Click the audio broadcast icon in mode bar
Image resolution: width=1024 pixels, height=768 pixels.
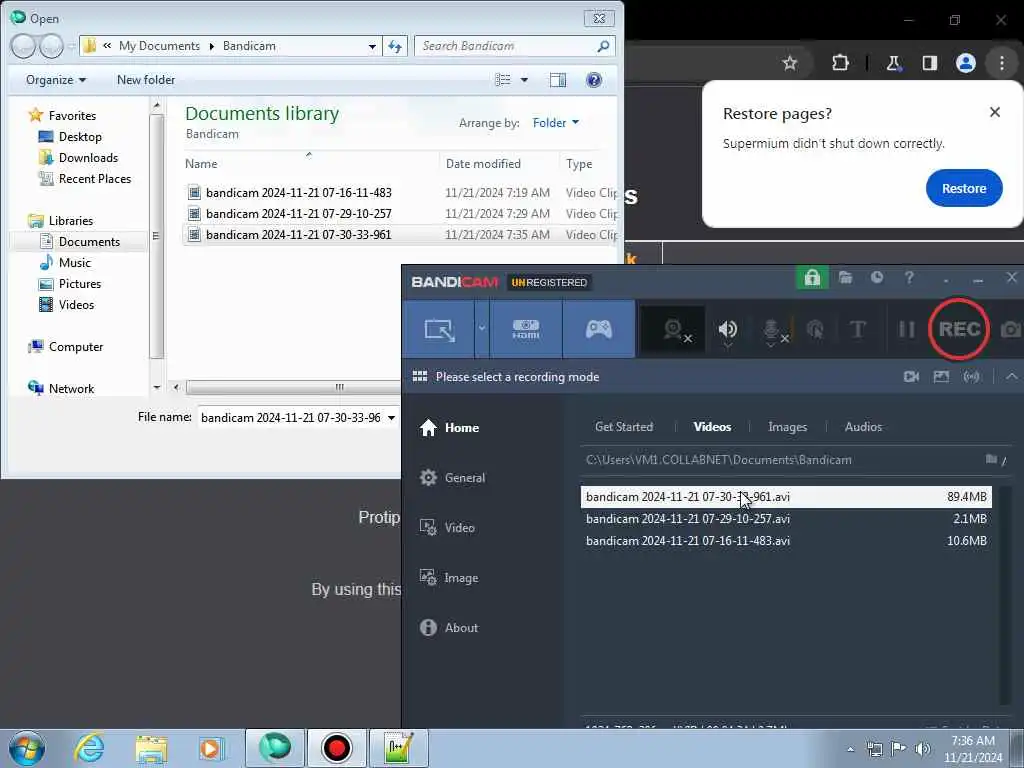pyautogui.click(x=972, y=376)
